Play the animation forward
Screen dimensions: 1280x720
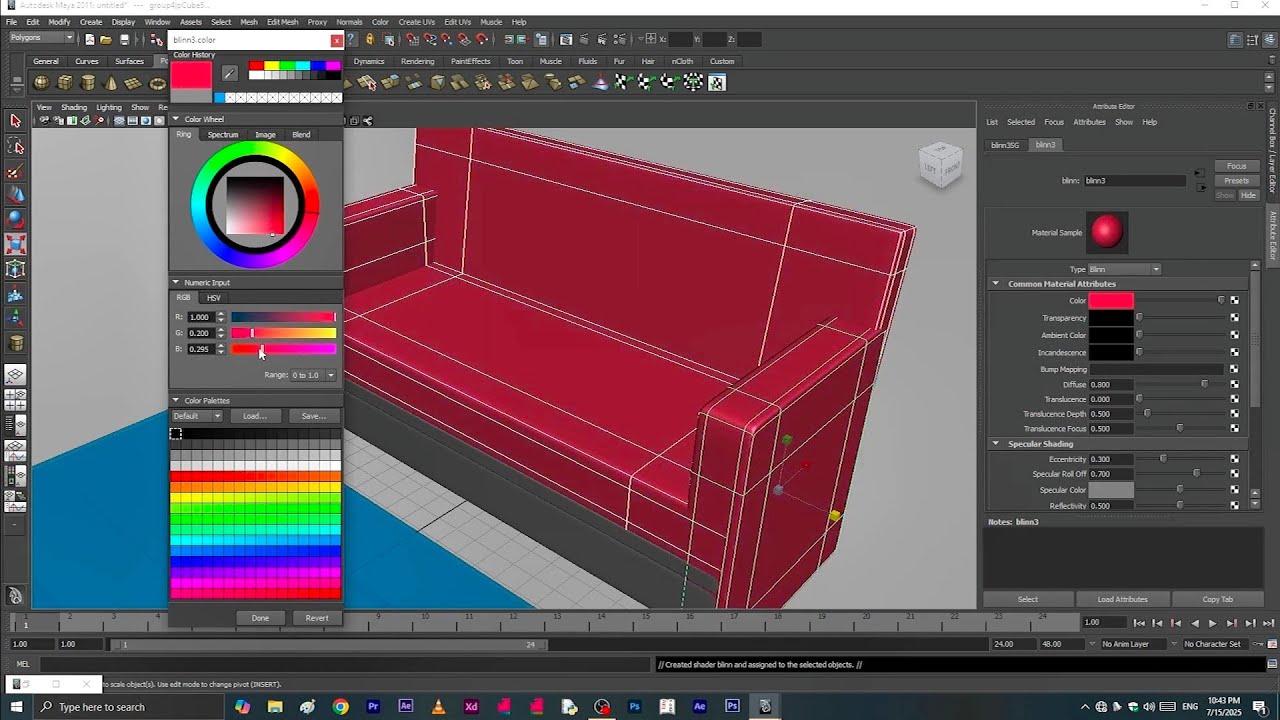1213,623
